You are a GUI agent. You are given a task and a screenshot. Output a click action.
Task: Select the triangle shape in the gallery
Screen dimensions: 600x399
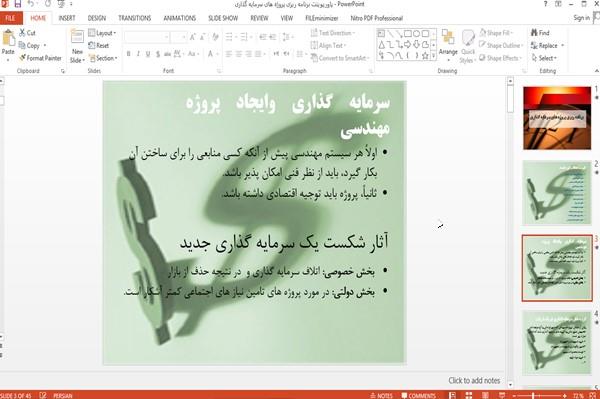tap(382, 45)
